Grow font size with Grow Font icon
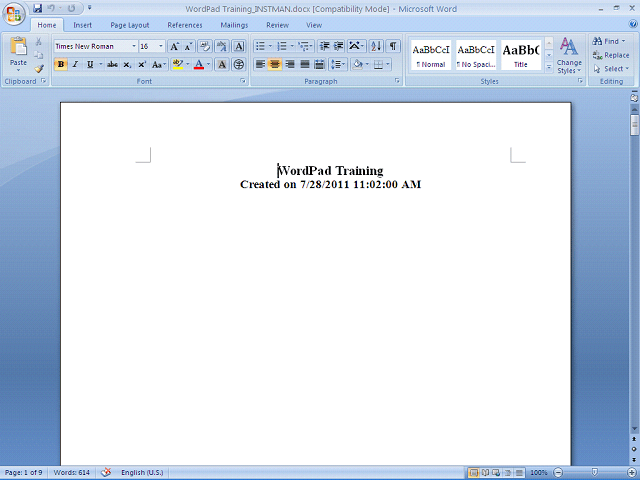Viewport: 640px width, 480px height. click(x=174, y=47)
